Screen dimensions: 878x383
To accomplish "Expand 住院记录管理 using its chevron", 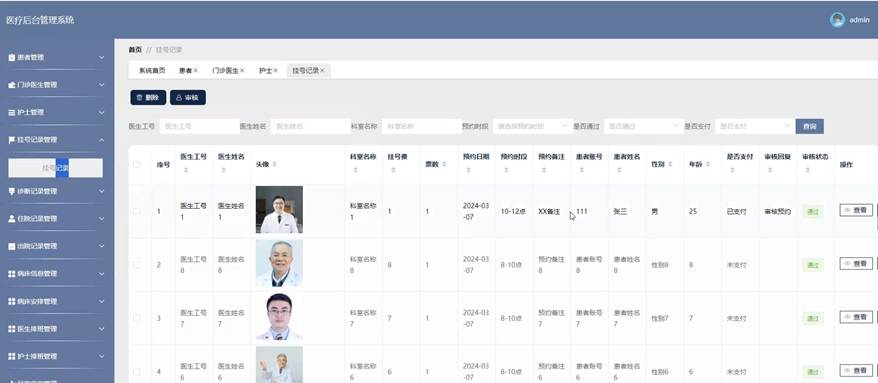I will [101, 219].
